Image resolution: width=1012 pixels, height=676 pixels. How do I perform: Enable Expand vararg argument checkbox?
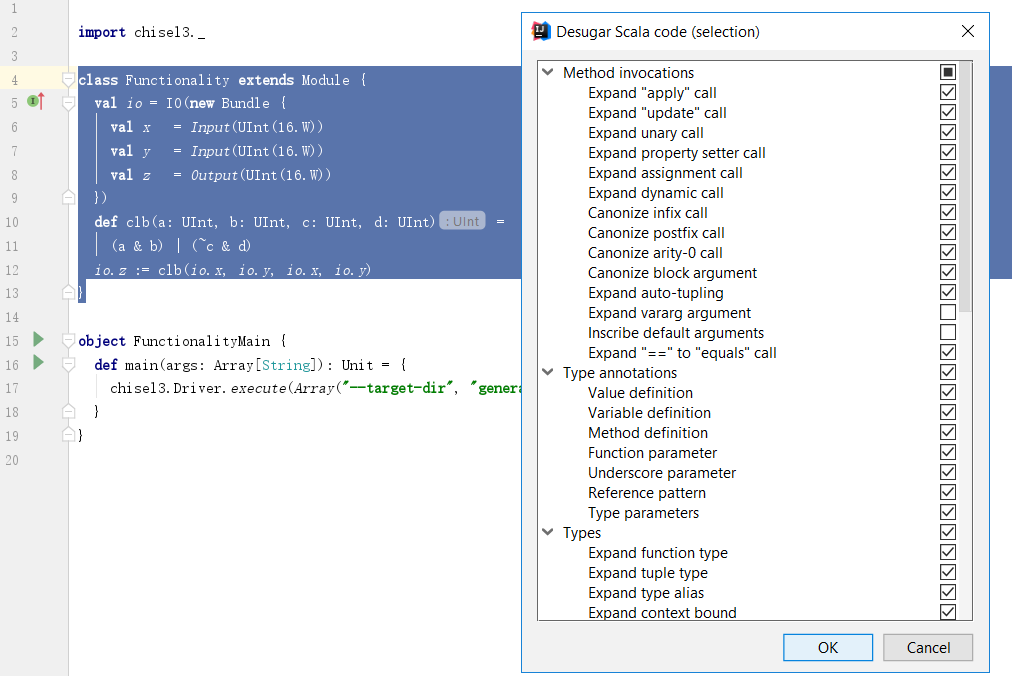click(947, 312)
